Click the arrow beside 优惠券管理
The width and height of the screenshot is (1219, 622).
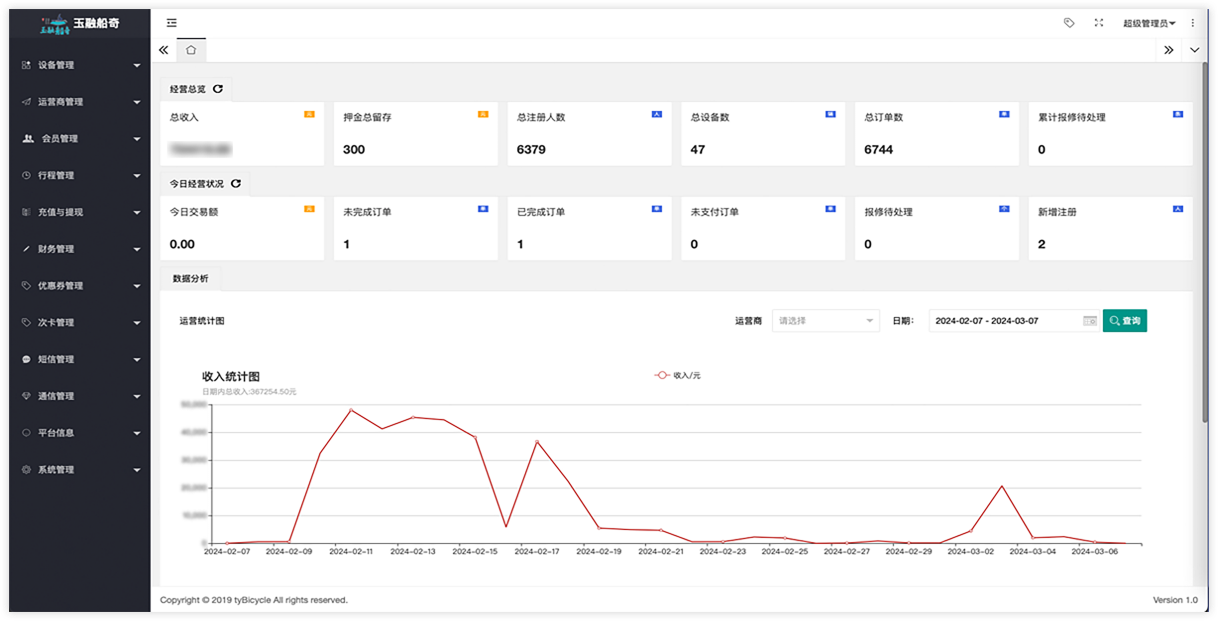click(x=137, y=286)
